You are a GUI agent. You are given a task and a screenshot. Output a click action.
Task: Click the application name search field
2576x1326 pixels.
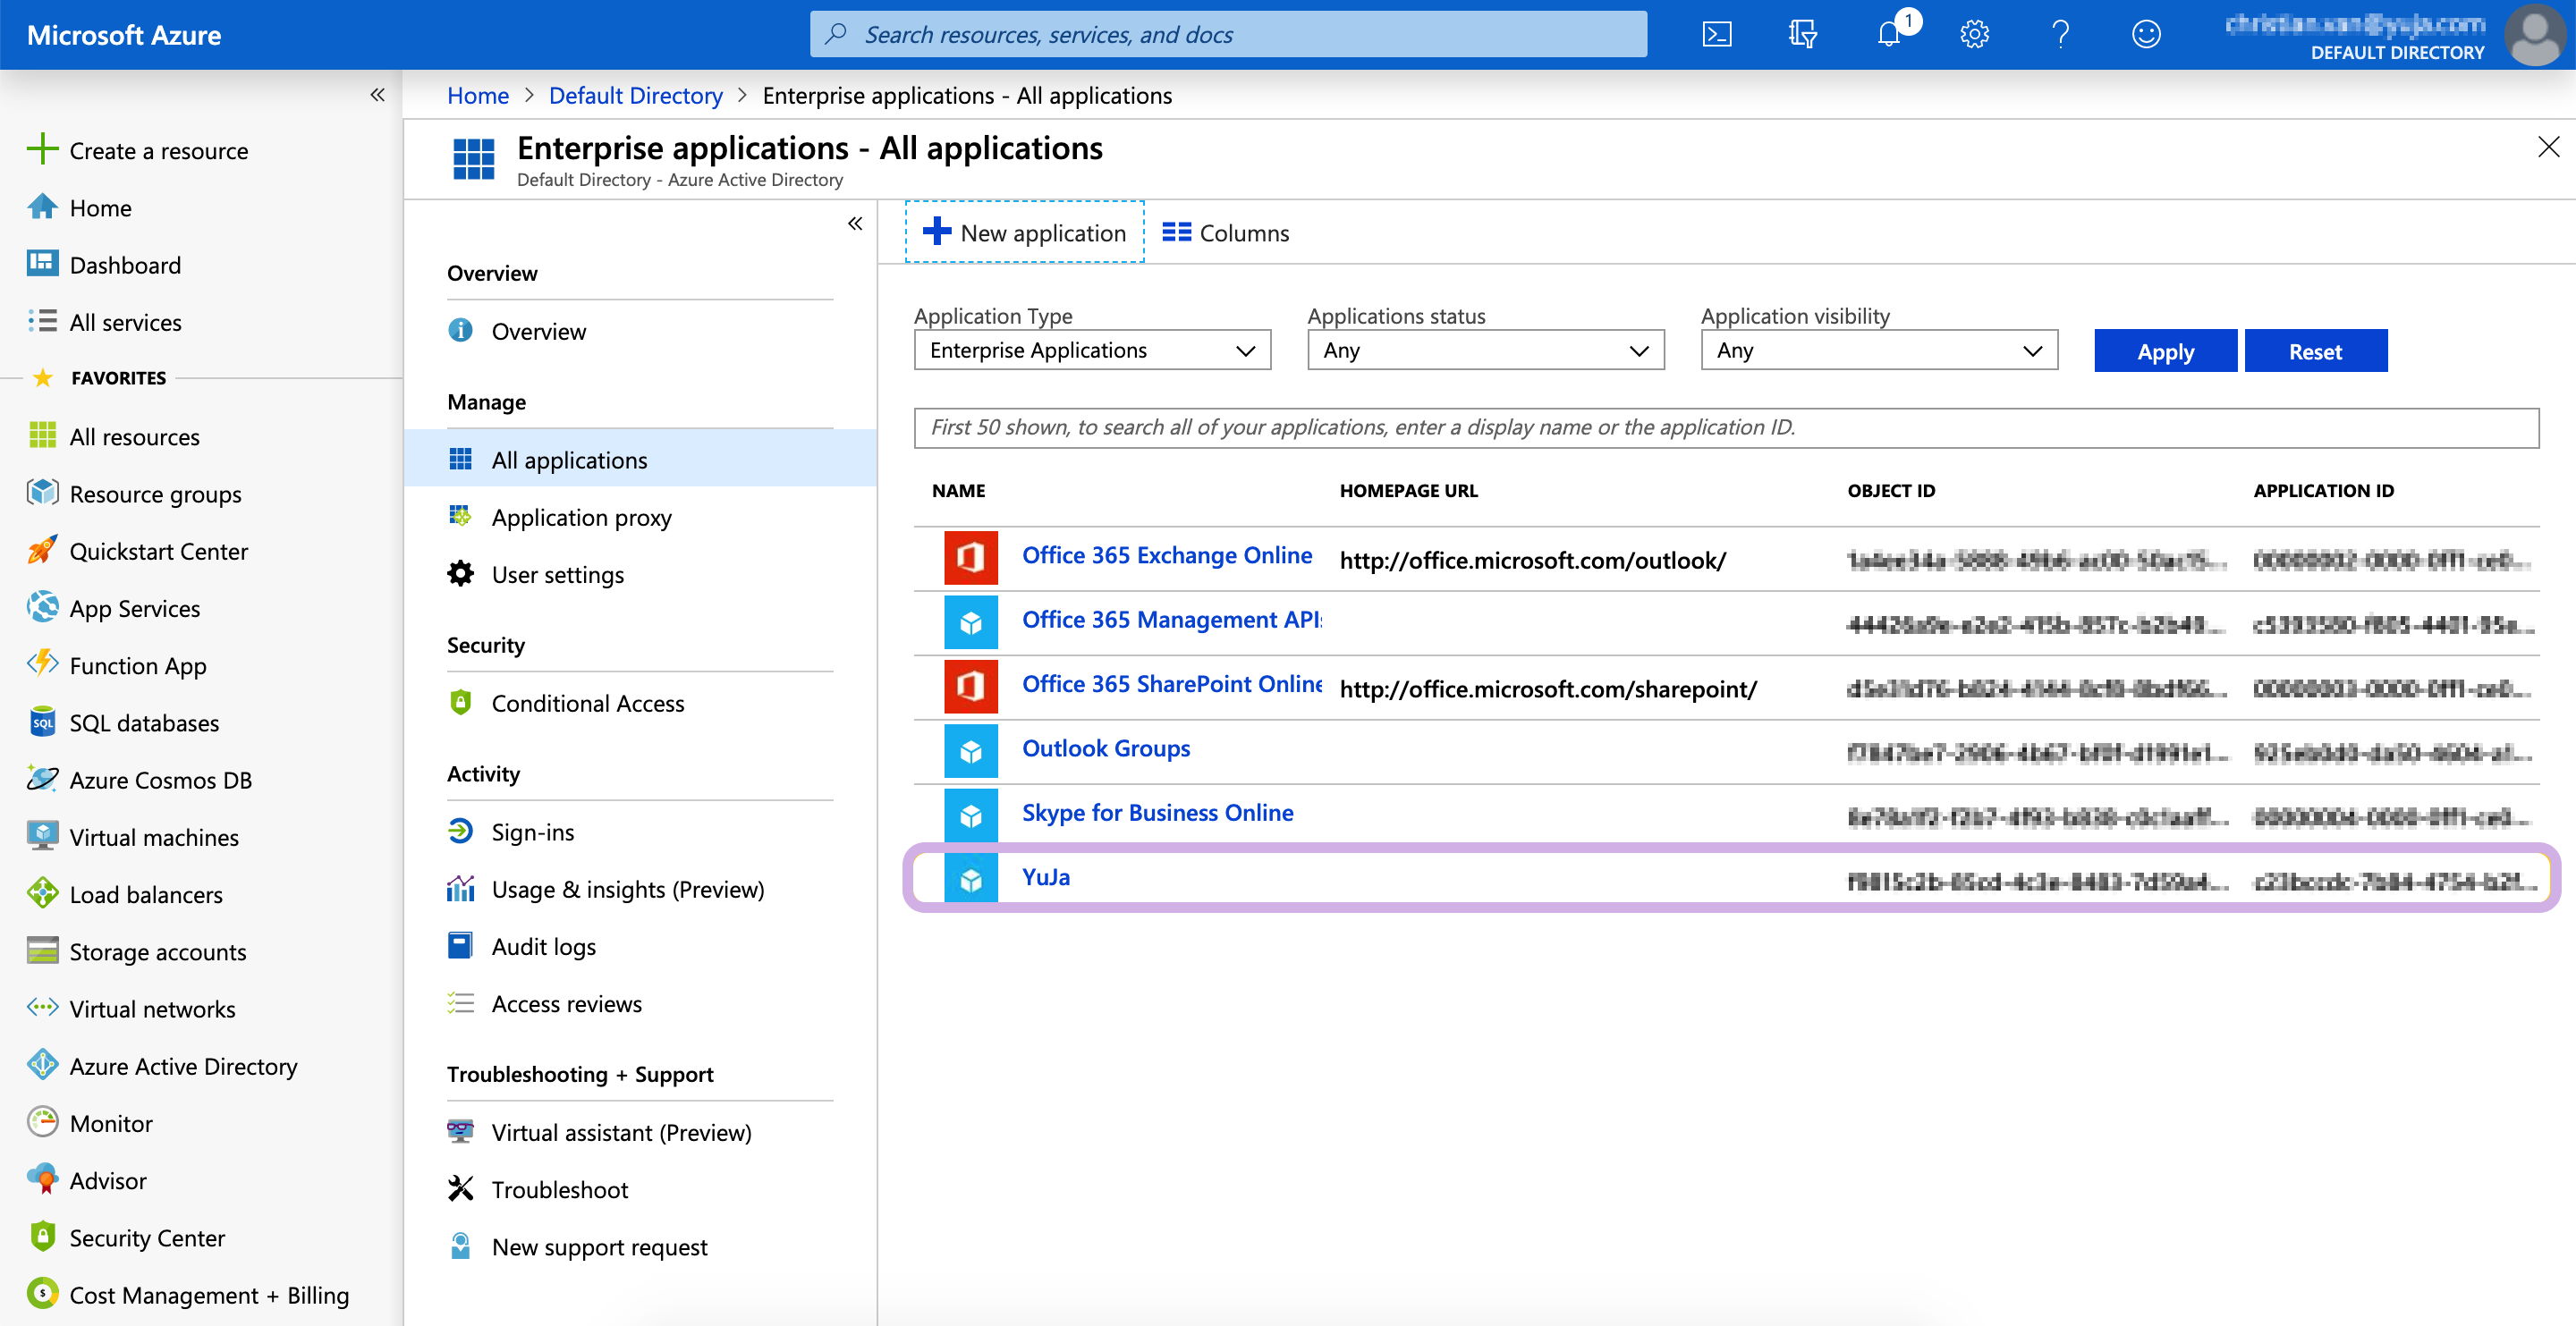[1725, 428]
